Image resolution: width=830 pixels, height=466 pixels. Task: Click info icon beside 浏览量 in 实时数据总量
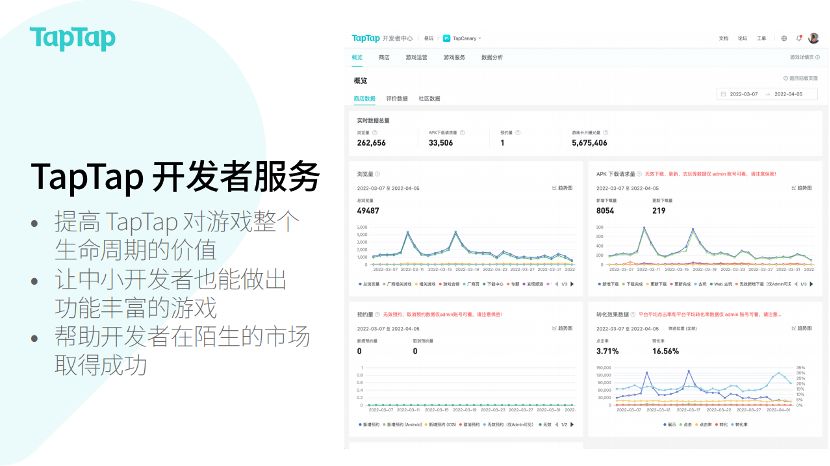coord(375,132)
